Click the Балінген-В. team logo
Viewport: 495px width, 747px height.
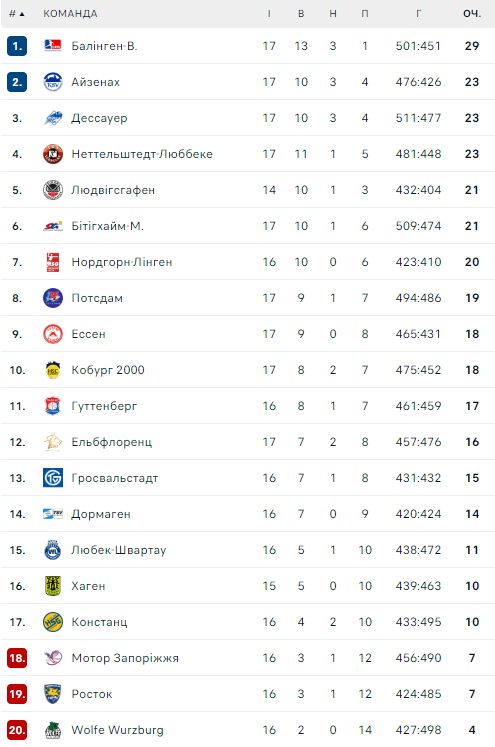(52, 46)
